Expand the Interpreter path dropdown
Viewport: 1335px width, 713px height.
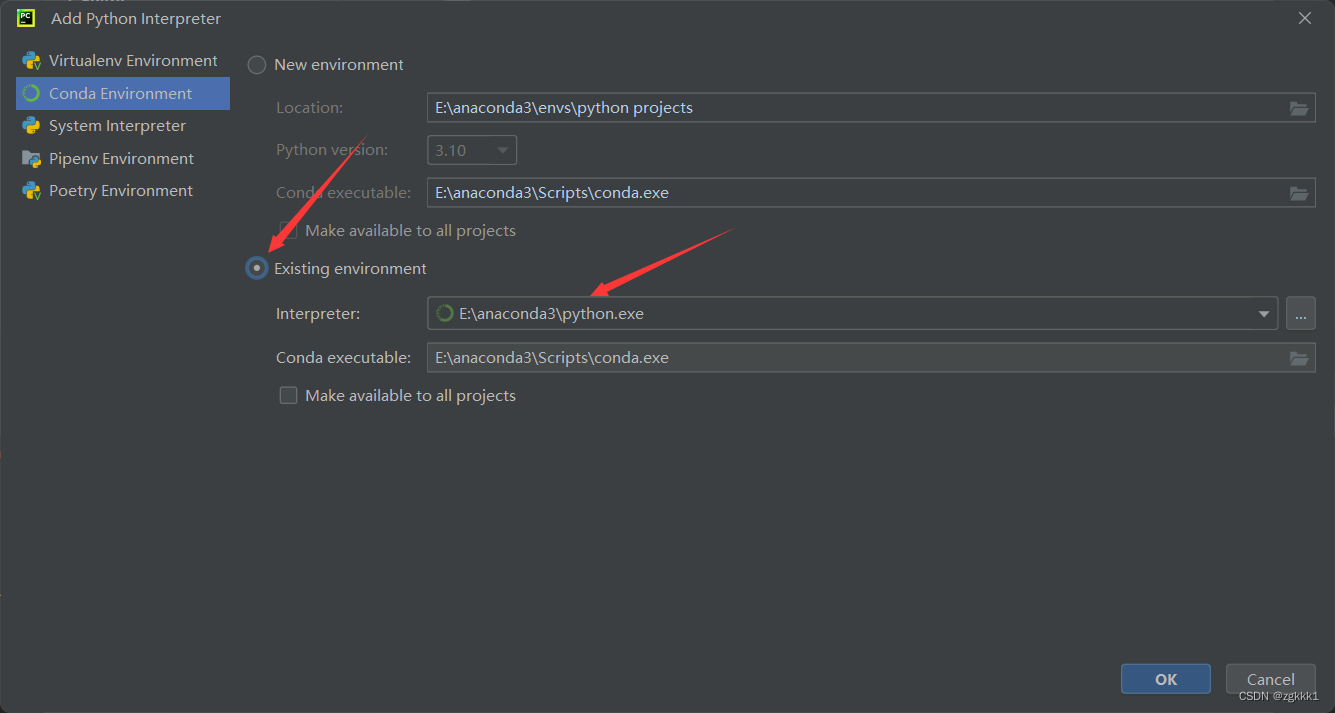coord(1262,313)
